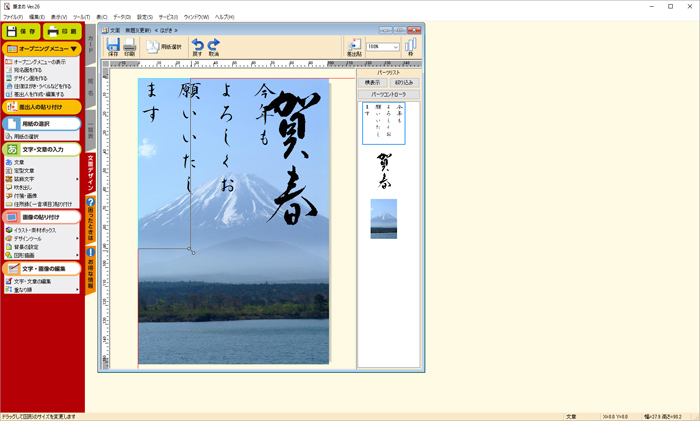Click the 横表示 button in parts list
The height and width of the screenshot is (421, 700).
coord(372,83)
